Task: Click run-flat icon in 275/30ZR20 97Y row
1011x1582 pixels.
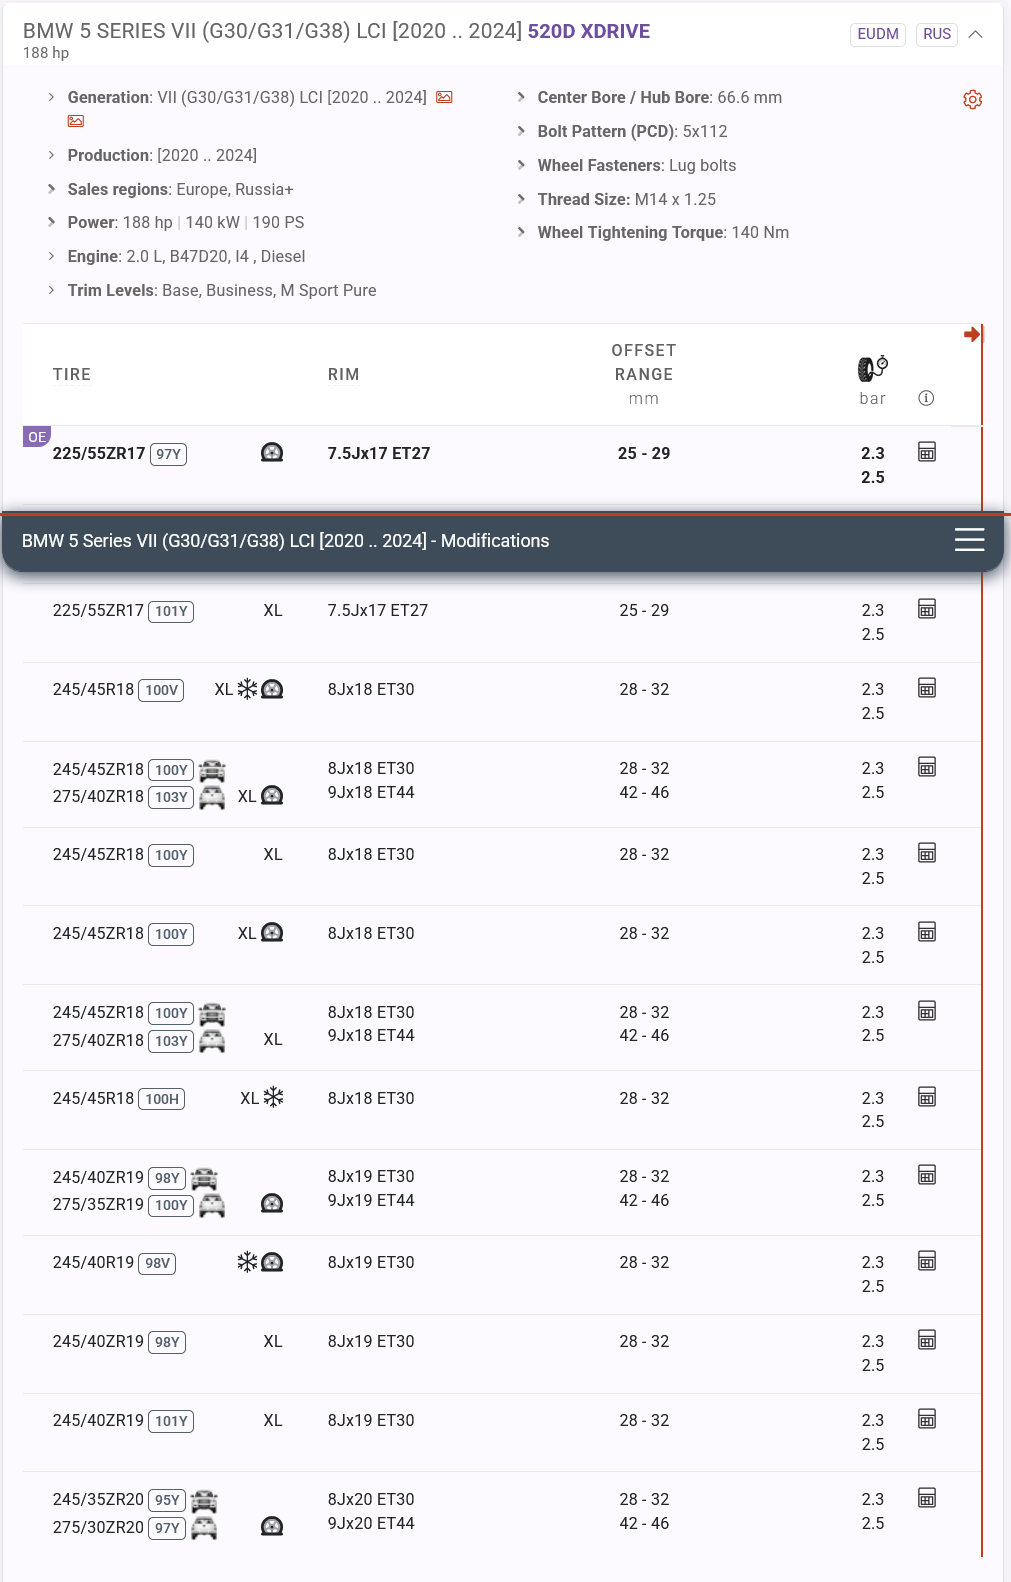Action: pos(272,1526)
